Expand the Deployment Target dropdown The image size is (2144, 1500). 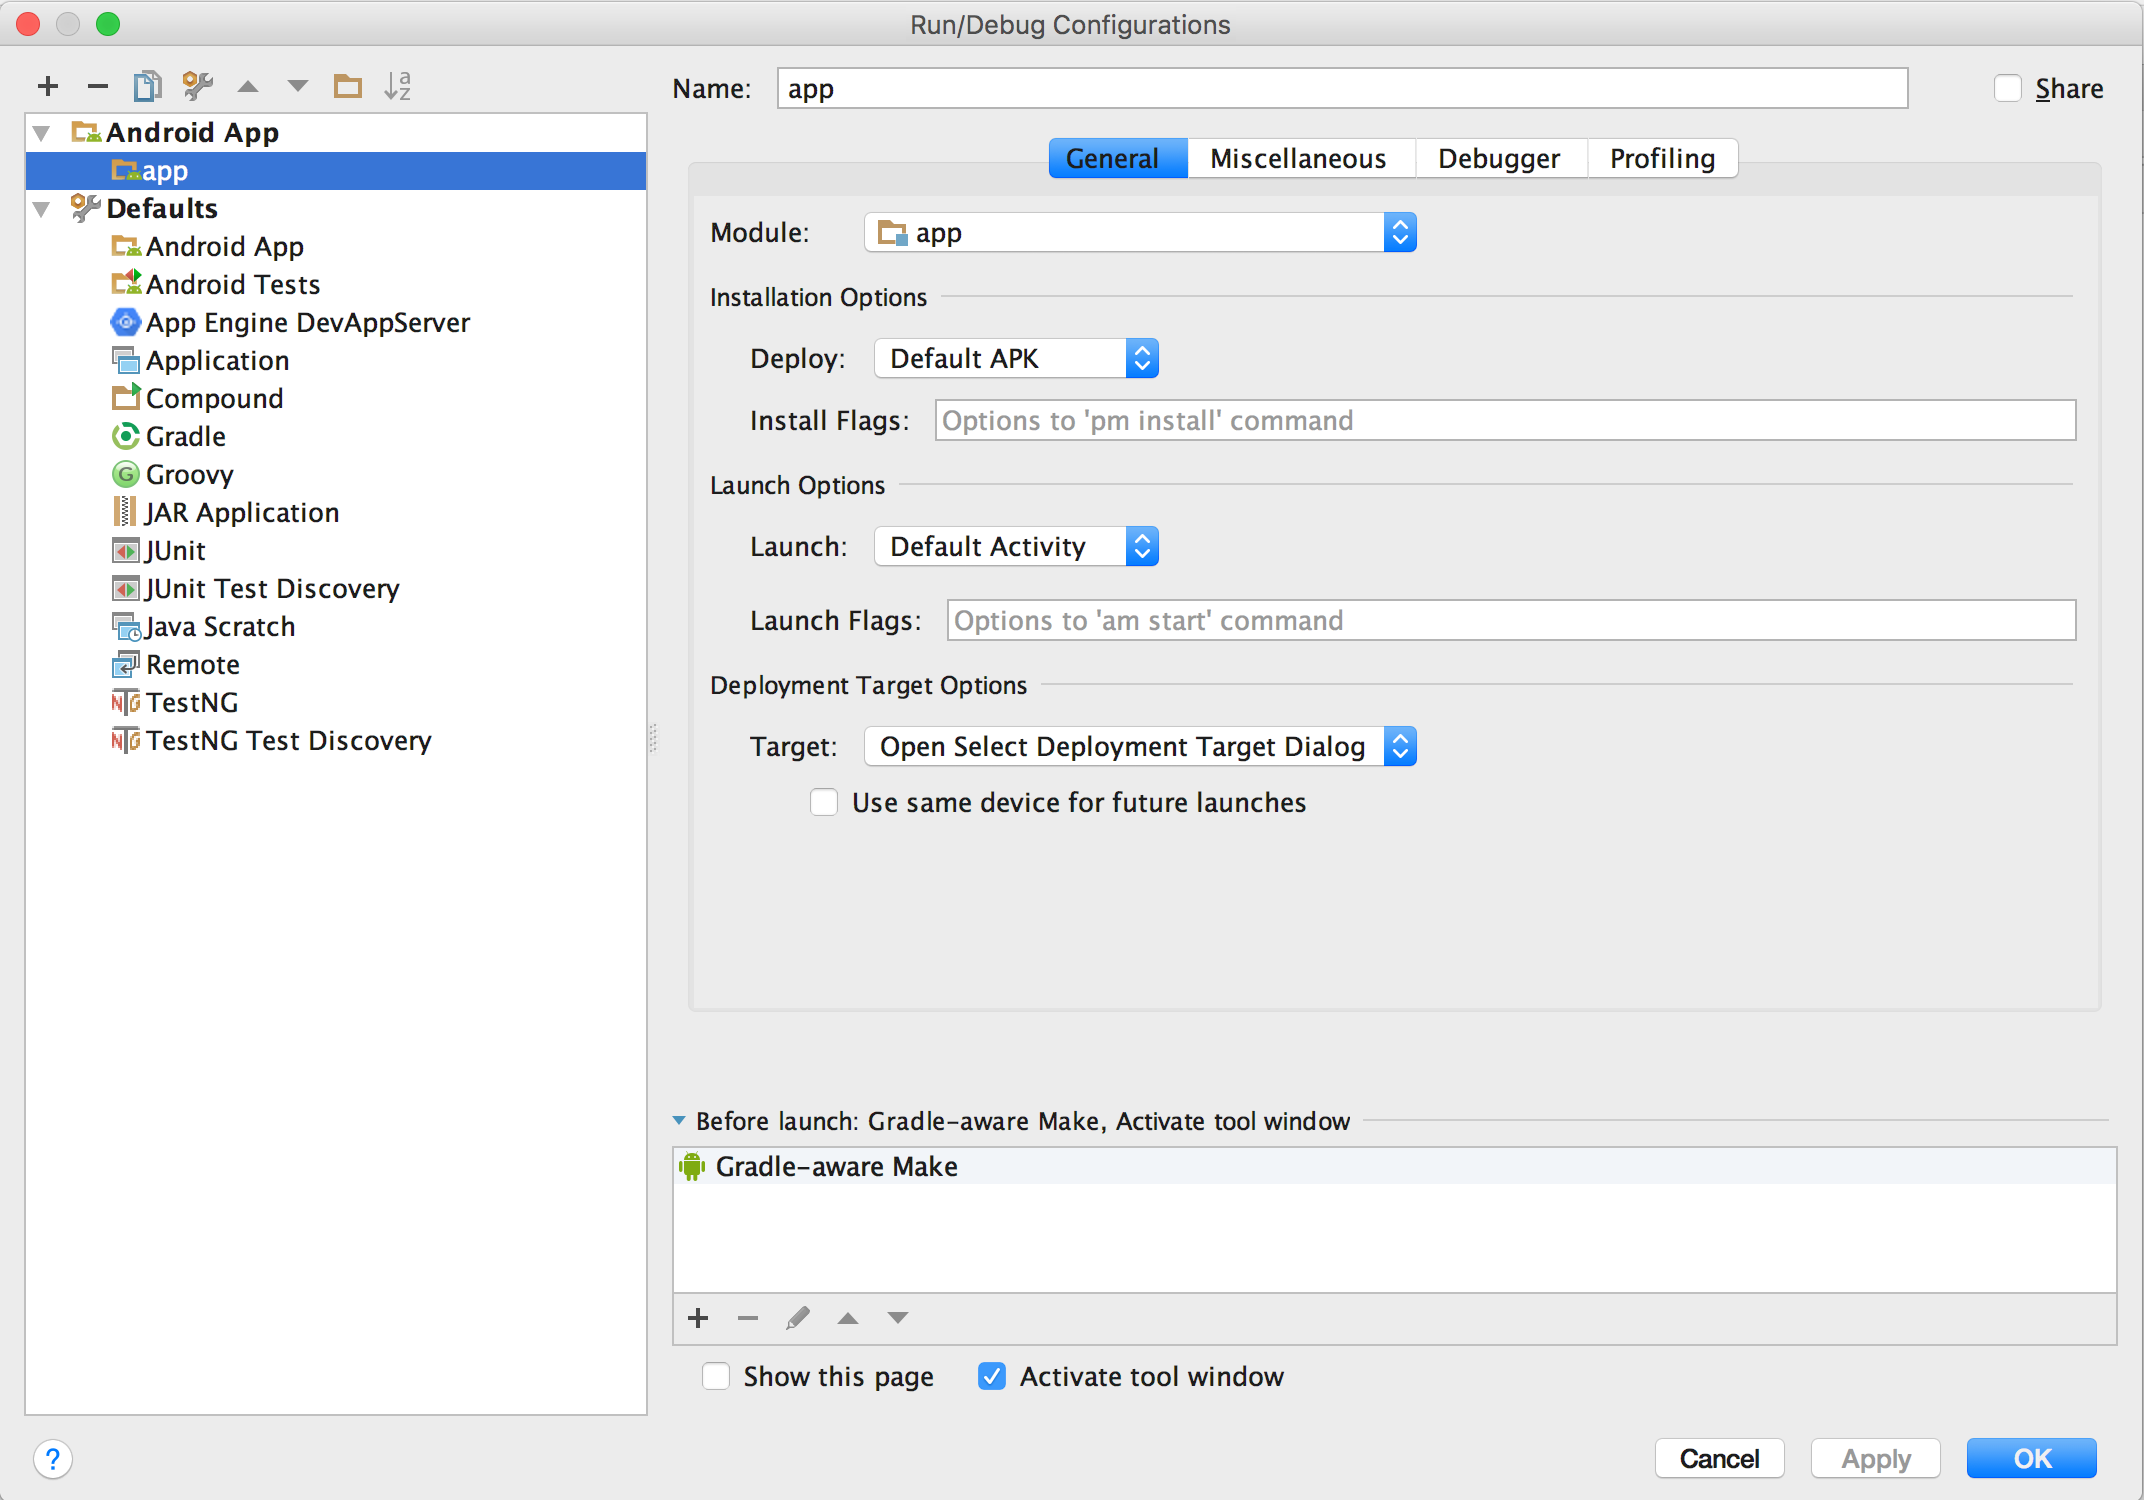pyautogui.click(x=1399, y=746)
